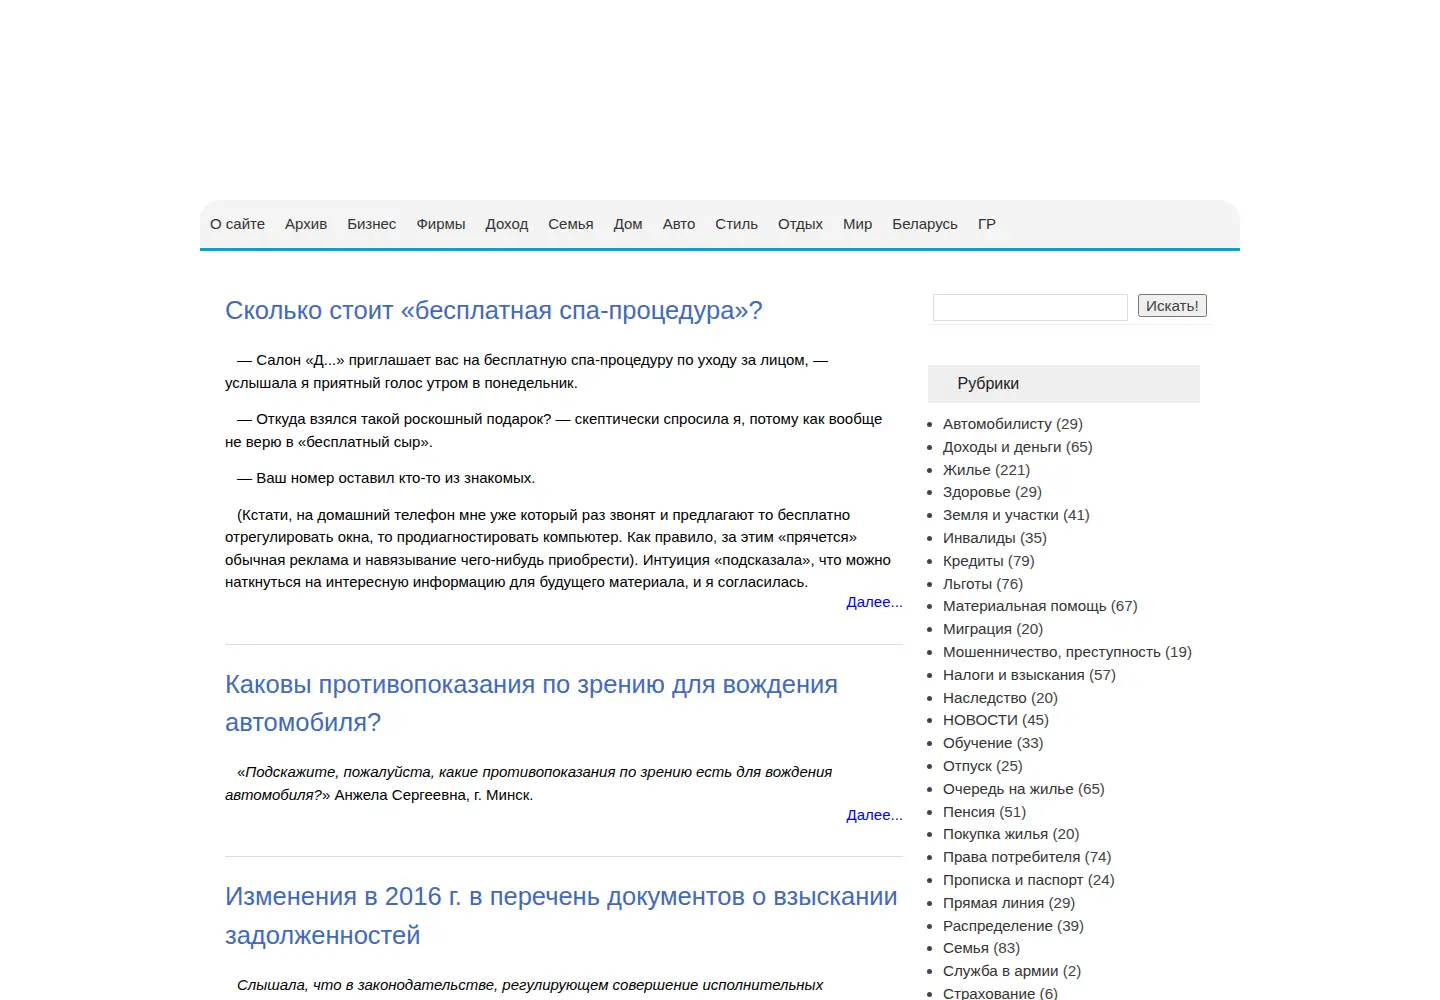Open the 'Стиль' menu item
Screen dimensions: 1440x1000
[737, 224]
